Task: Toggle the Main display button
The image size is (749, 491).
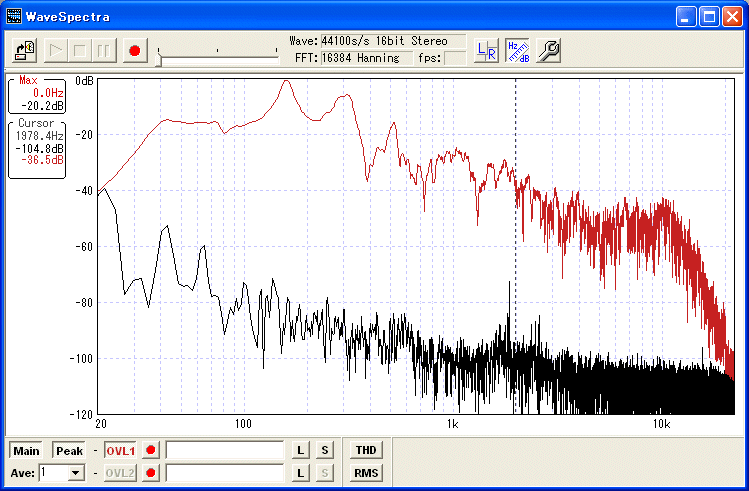Action: [27, 451]
